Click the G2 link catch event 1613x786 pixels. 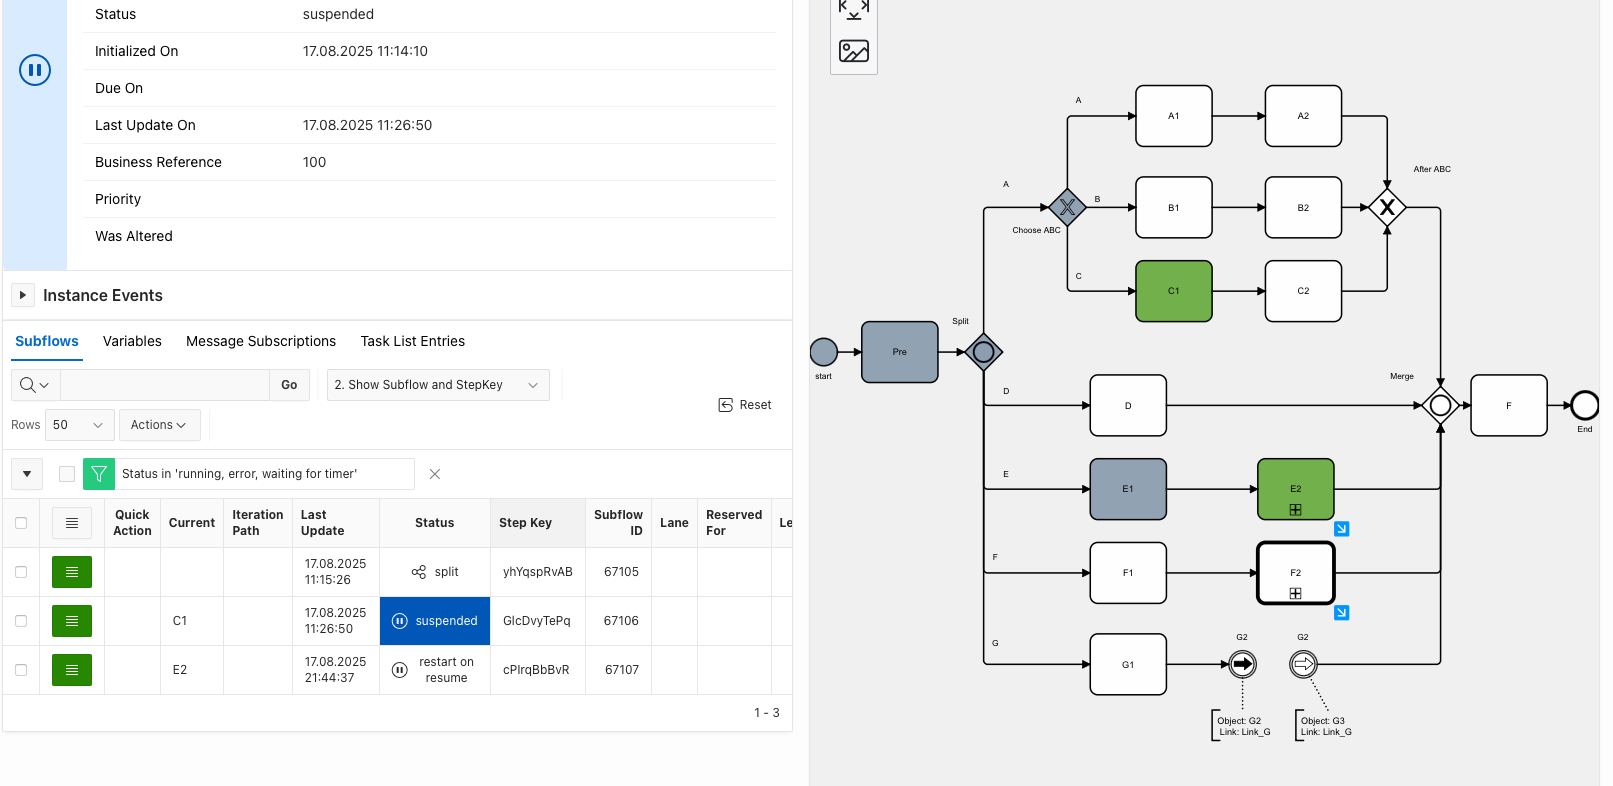tap(1304, 664)
